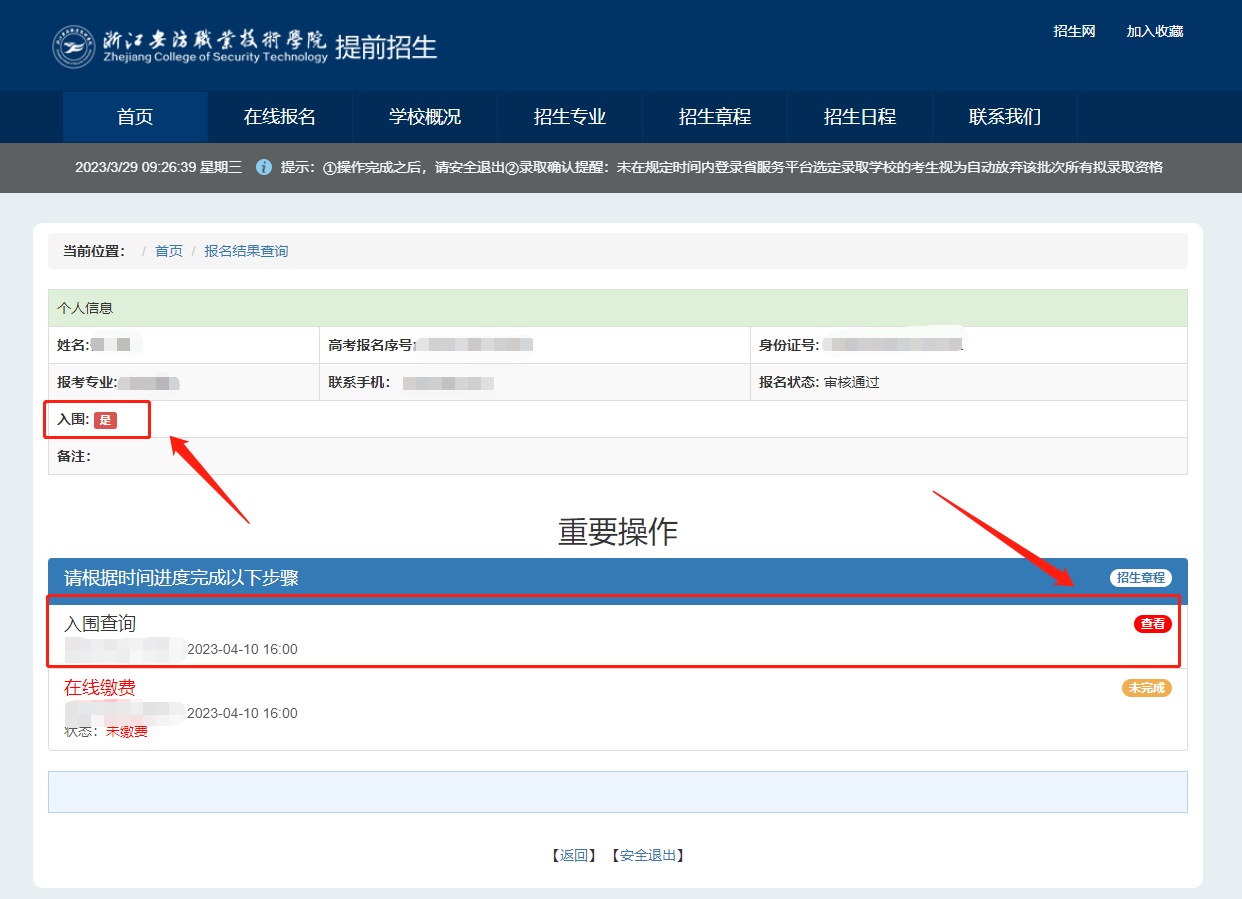Click the white 招生章程 badge button
The image size is (1242, 899).
point(1140,578)
